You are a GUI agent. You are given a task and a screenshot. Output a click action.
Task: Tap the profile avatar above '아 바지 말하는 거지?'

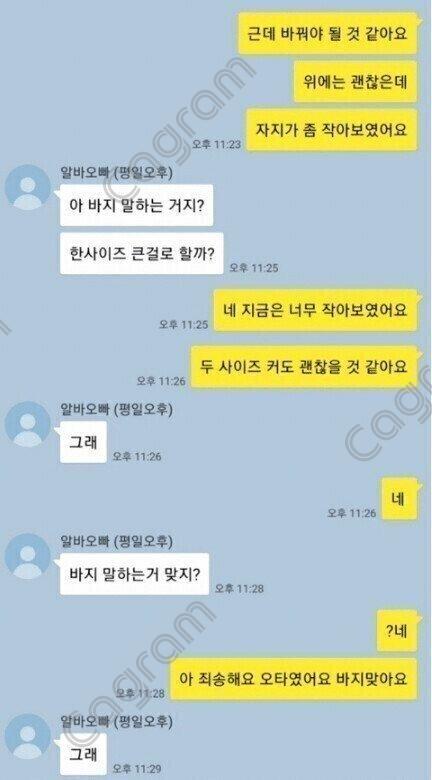(x=28, y=188)
